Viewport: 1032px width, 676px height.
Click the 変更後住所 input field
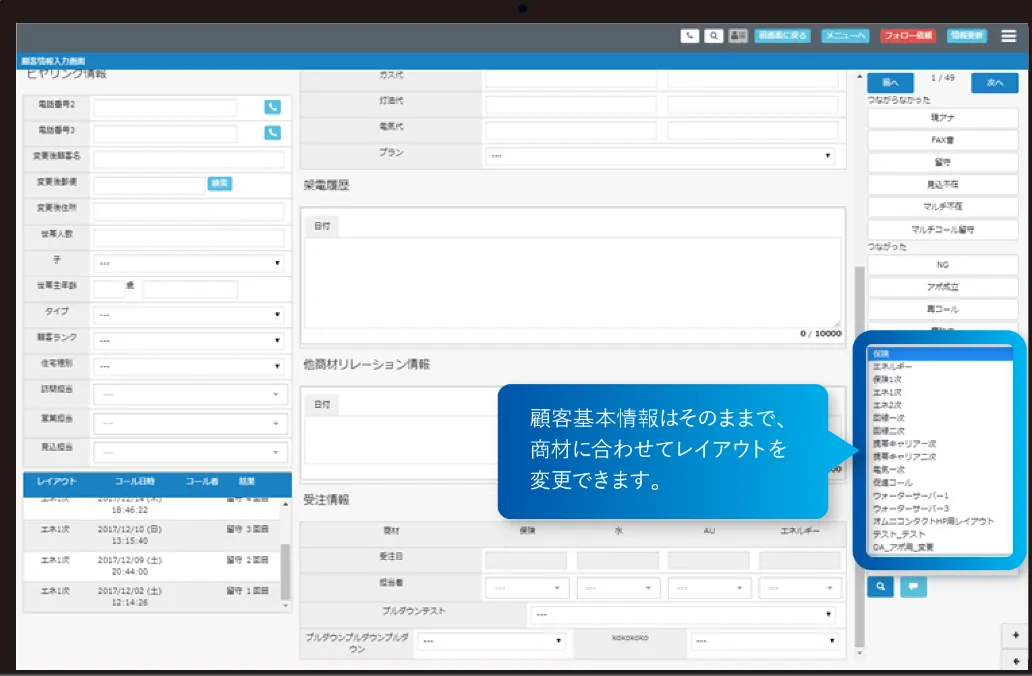point(189,211)
